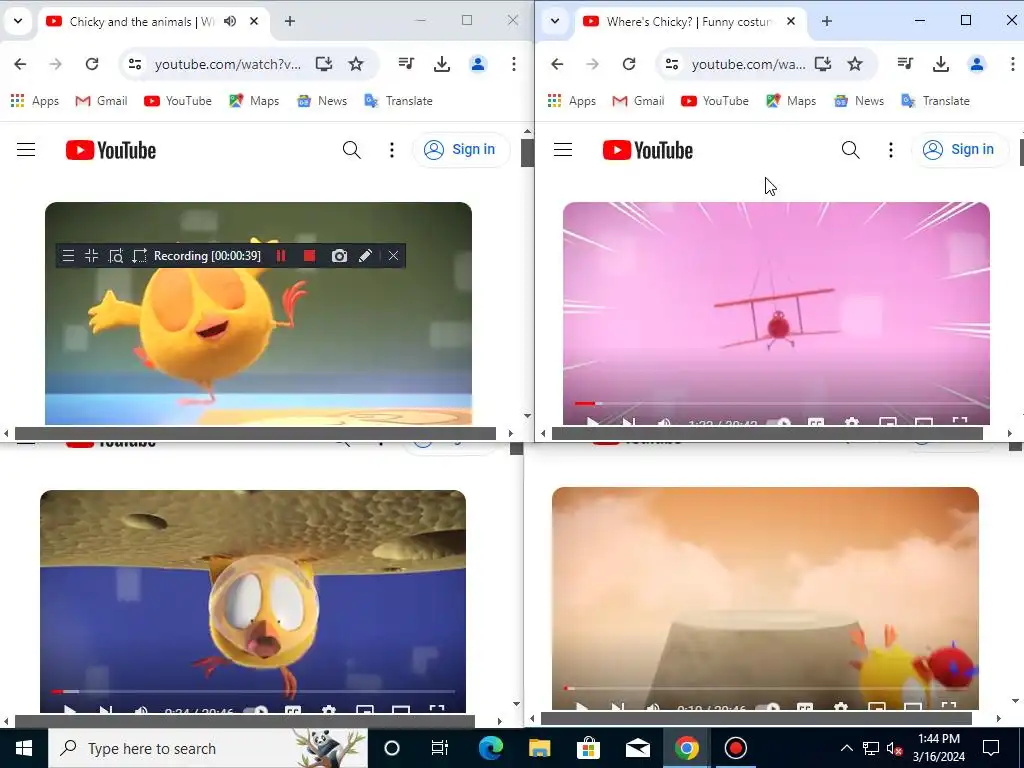This screenshot has width=1024, height=768.
Task: Mute the 'Chicky and the animals' tab audio
Action: click(230, 22)
